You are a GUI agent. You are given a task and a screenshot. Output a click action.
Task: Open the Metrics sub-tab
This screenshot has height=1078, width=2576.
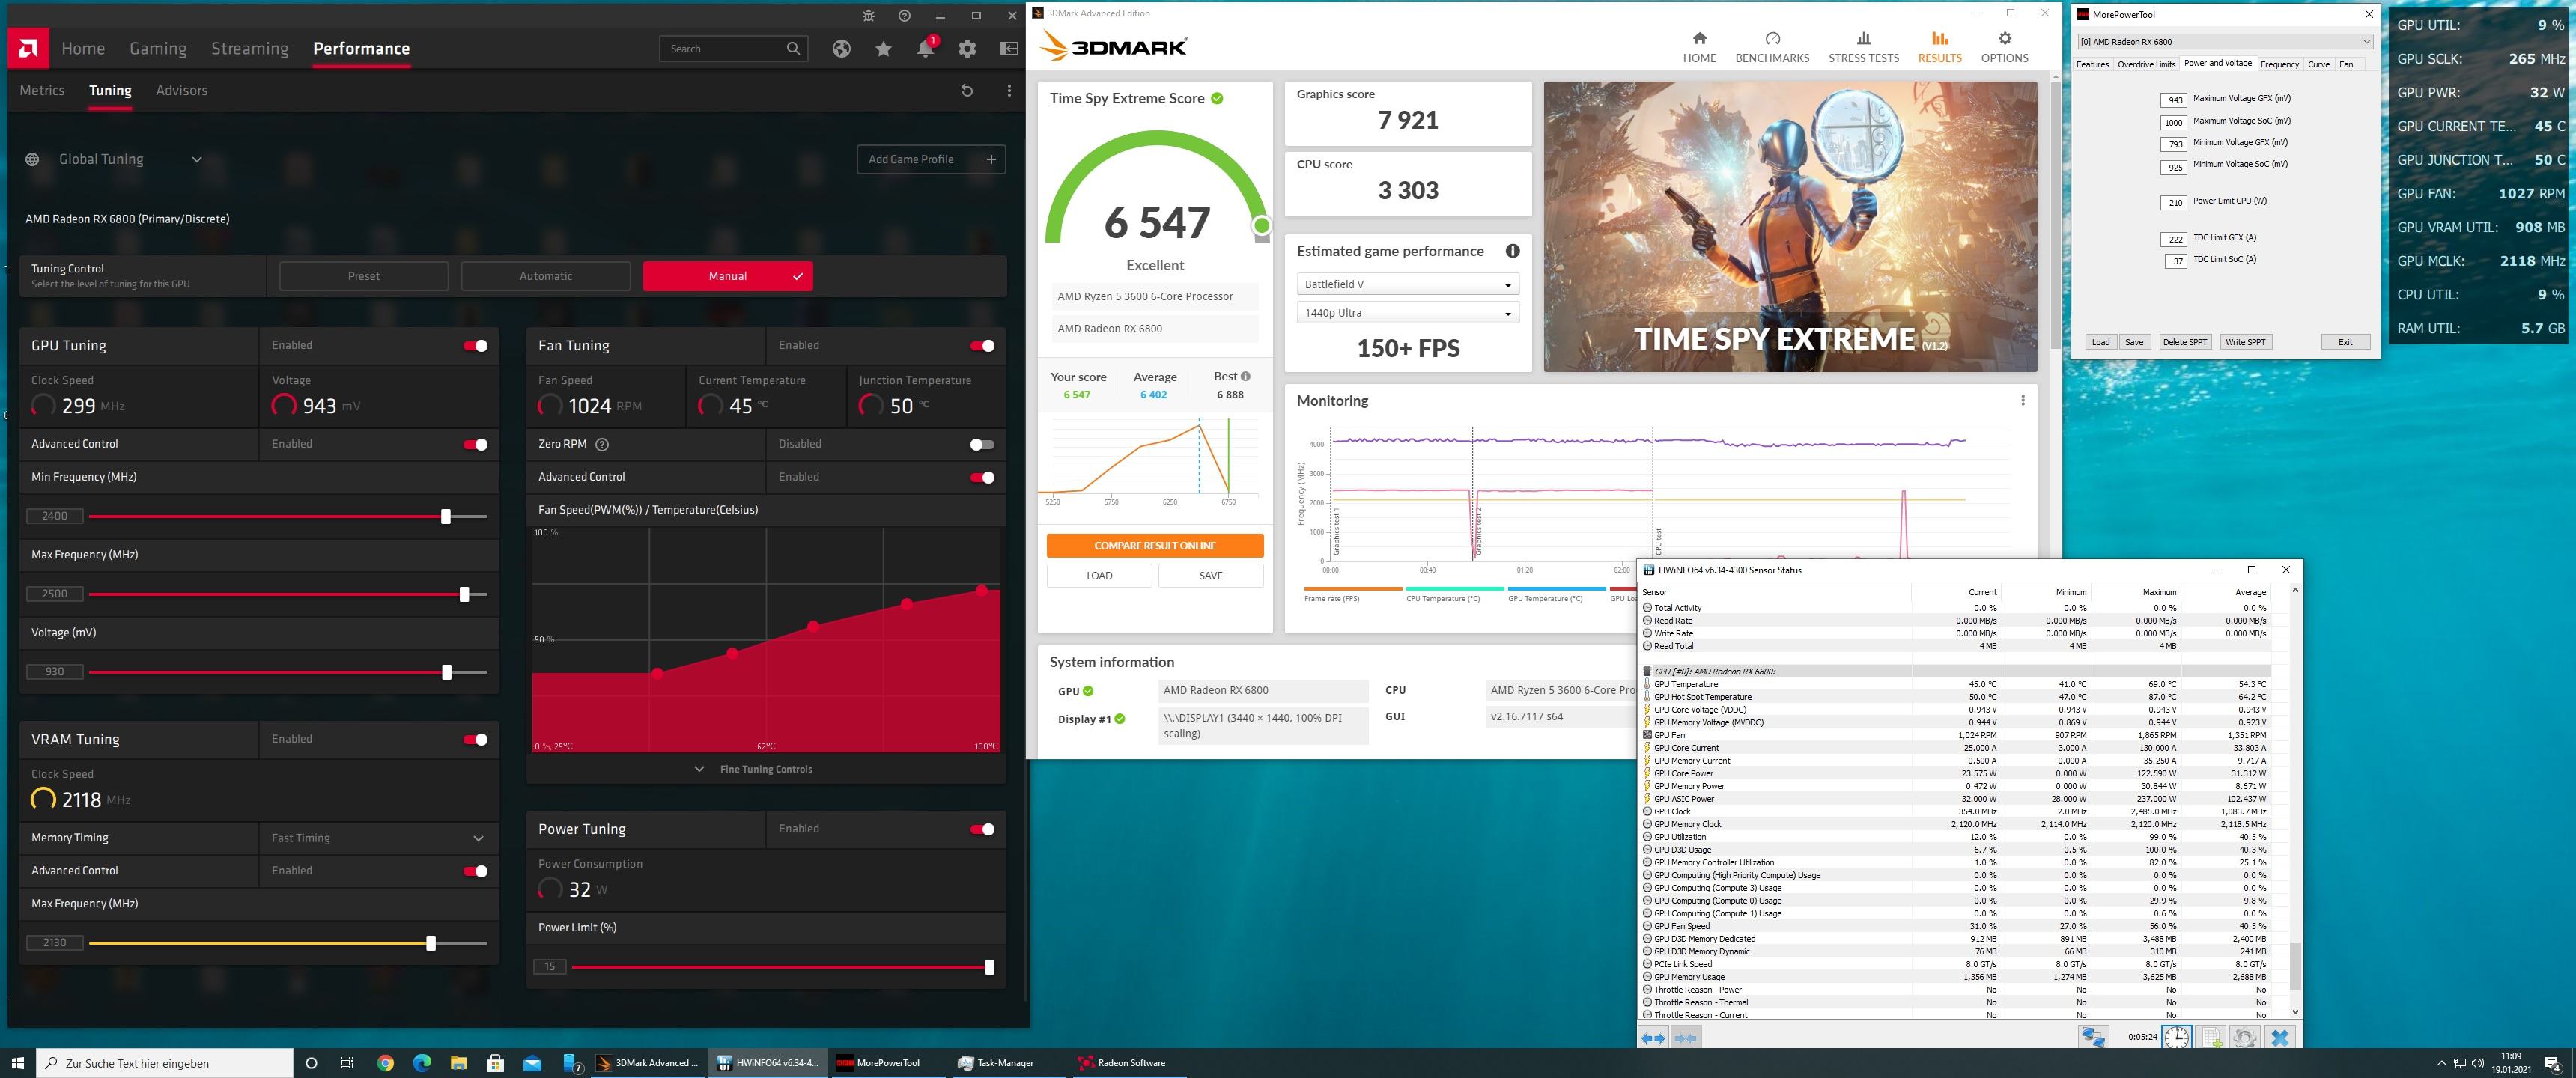click(x=42, y=90)
